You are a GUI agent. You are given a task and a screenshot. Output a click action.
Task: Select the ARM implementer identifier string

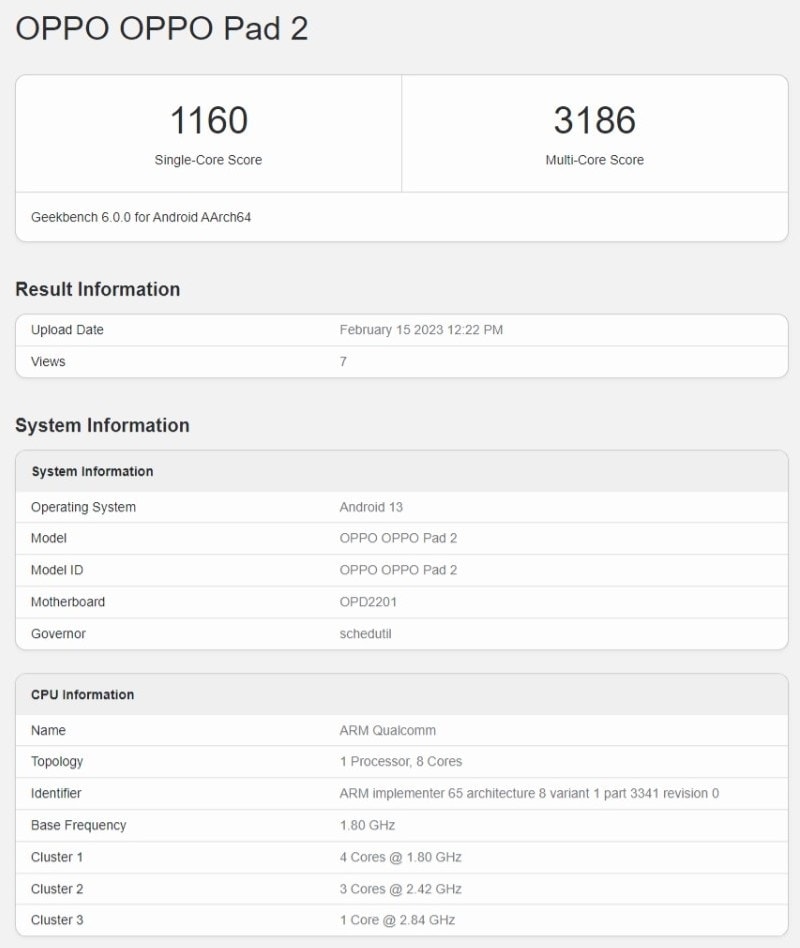[529, 794]
